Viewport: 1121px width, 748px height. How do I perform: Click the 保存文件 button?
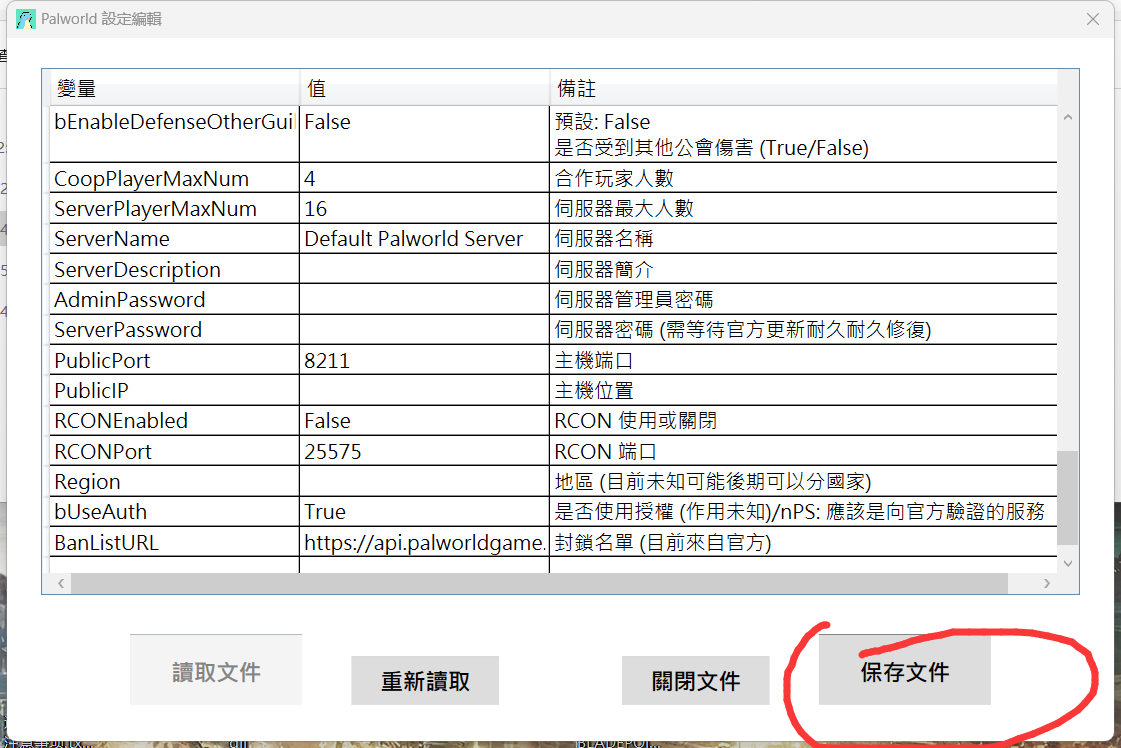[904, 671]
